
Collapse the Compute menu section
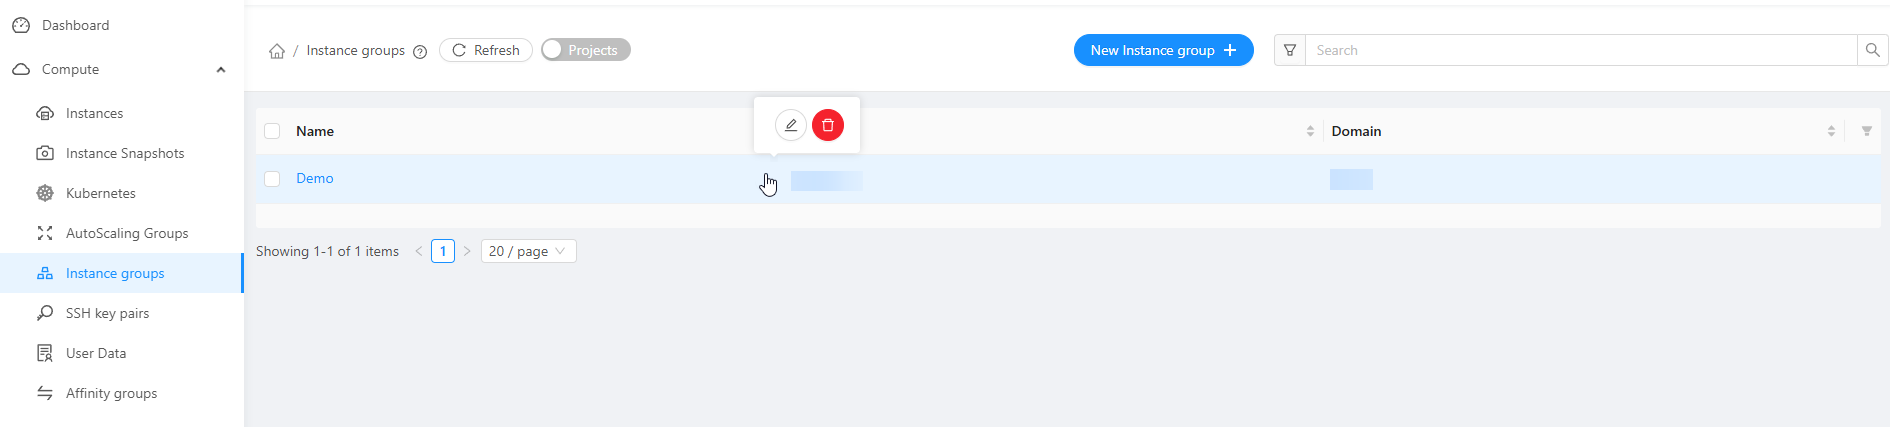[221, 69]
